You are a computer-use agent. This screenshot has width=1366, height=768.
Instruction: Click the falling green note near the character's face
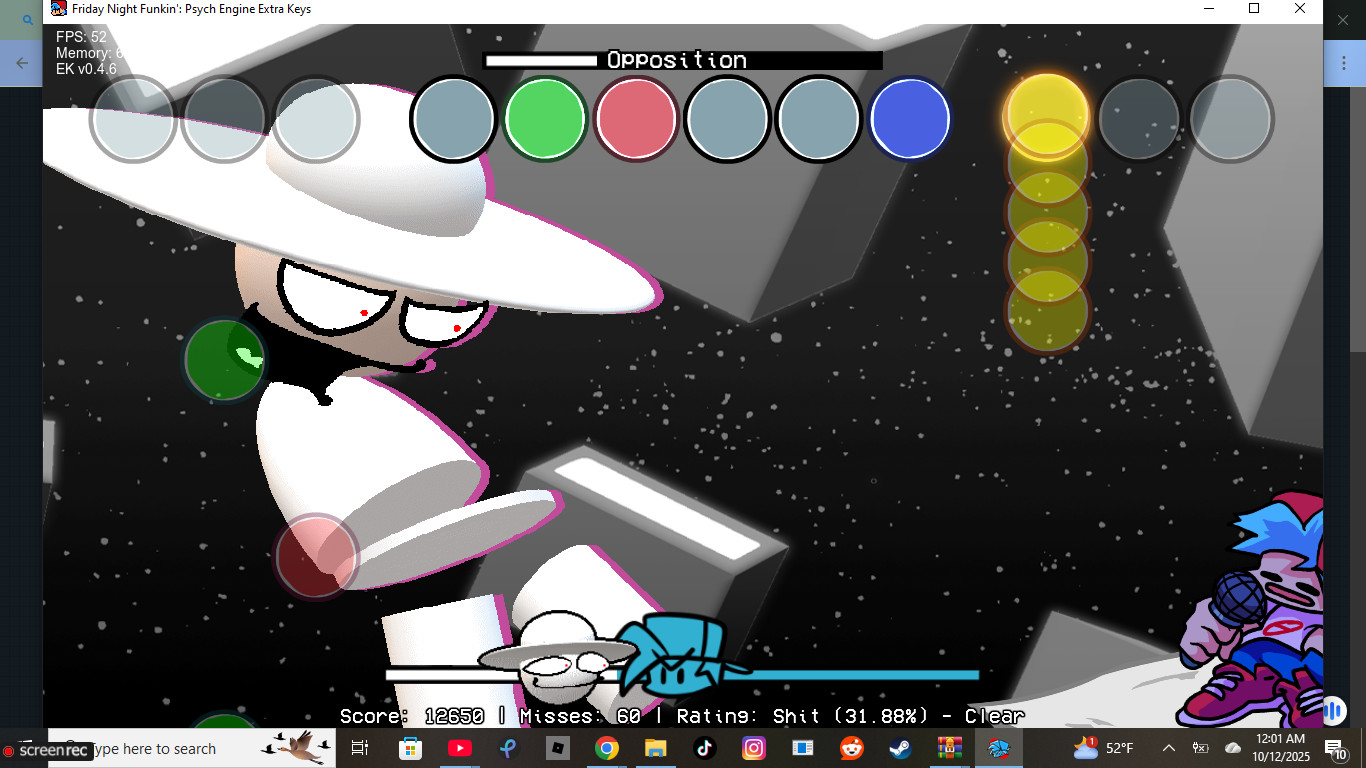[x=225, y=359]
